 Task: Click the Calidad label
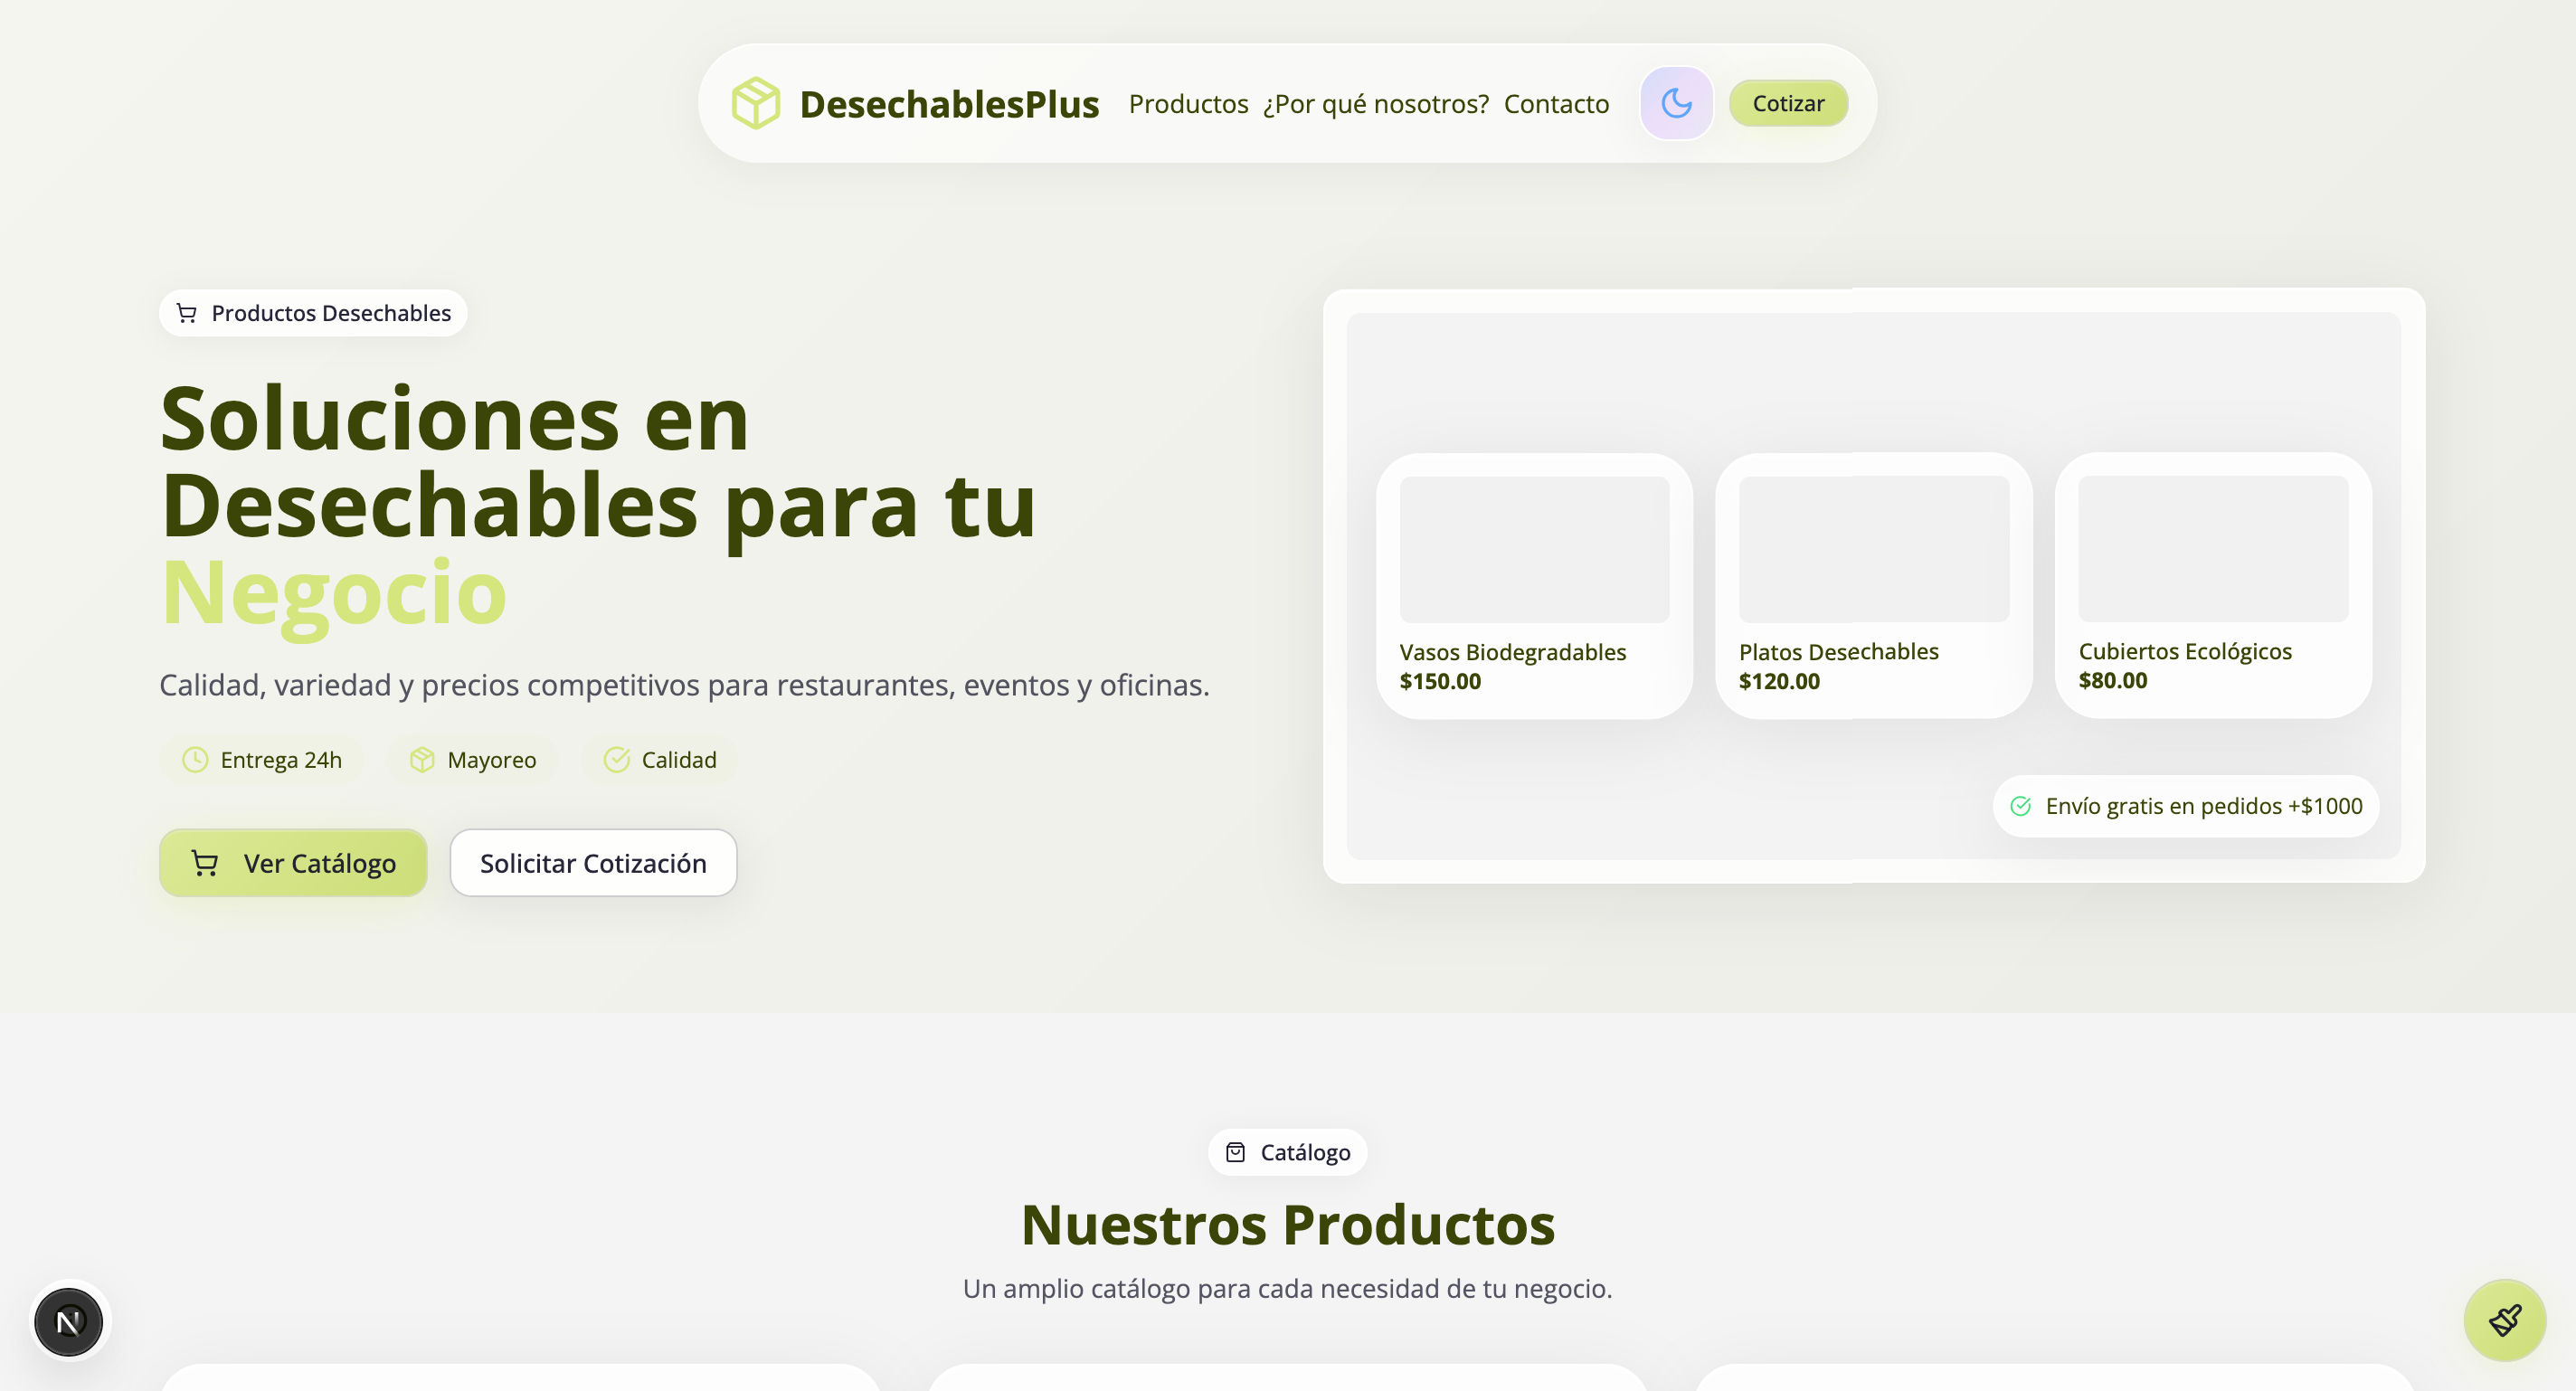click(x=679, y=759)
